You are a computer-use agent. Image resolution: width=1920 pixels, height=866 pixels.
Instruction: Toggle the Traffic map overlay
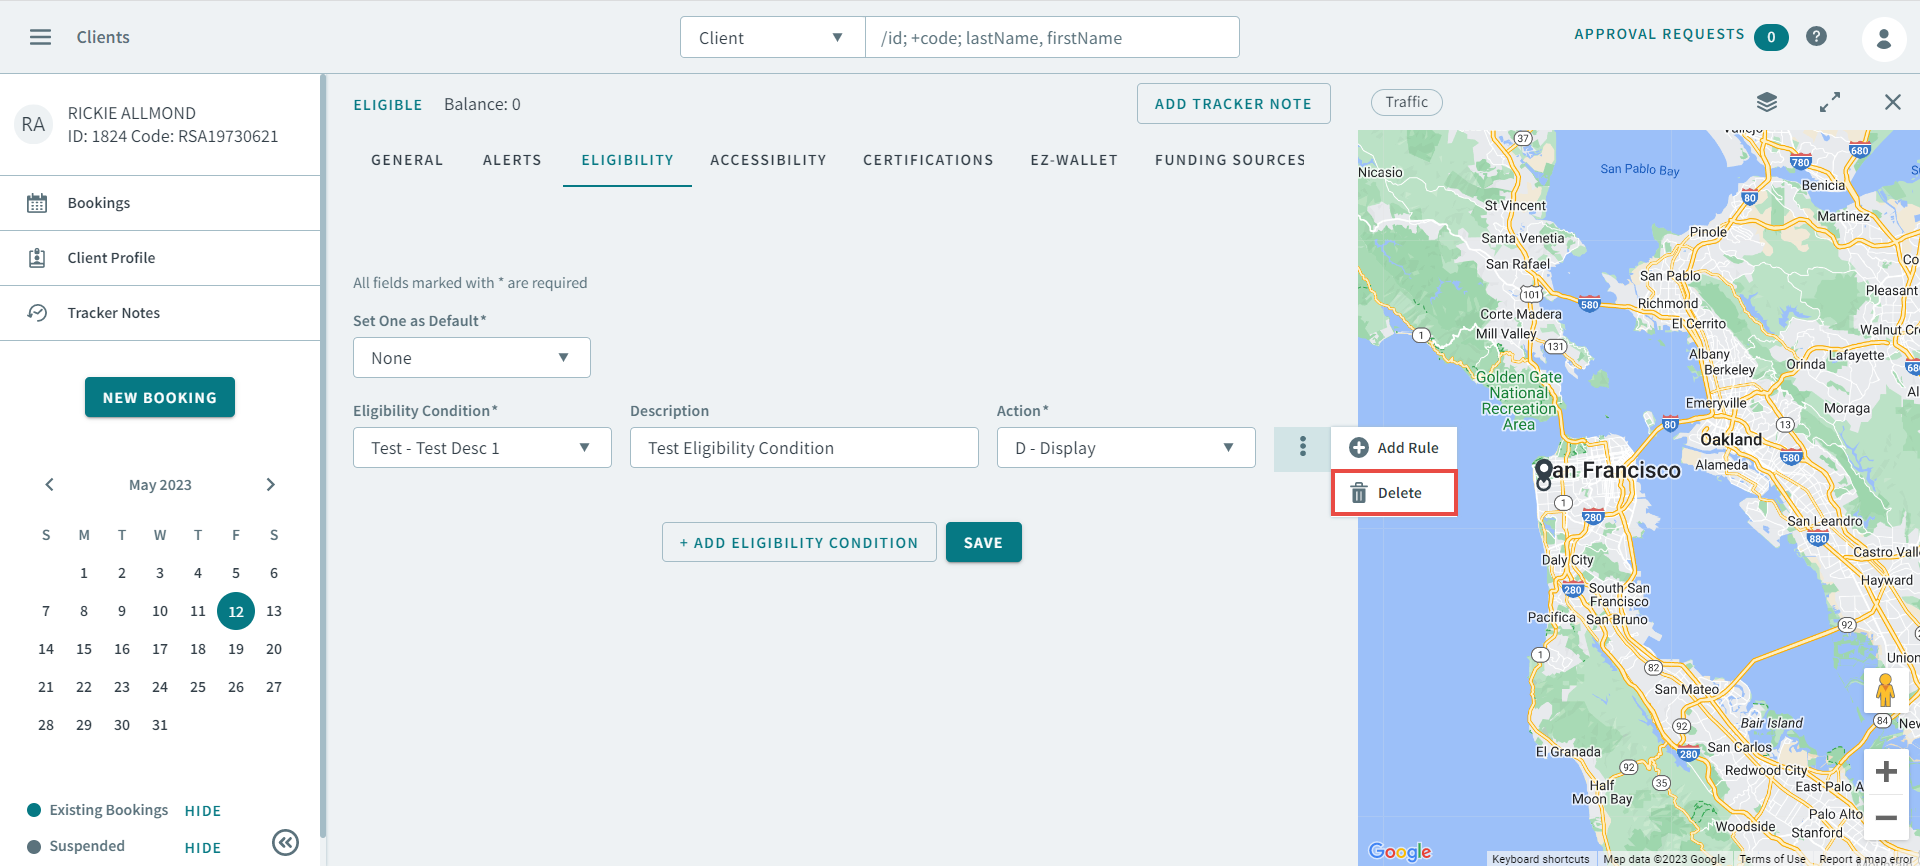(1406, 102)
